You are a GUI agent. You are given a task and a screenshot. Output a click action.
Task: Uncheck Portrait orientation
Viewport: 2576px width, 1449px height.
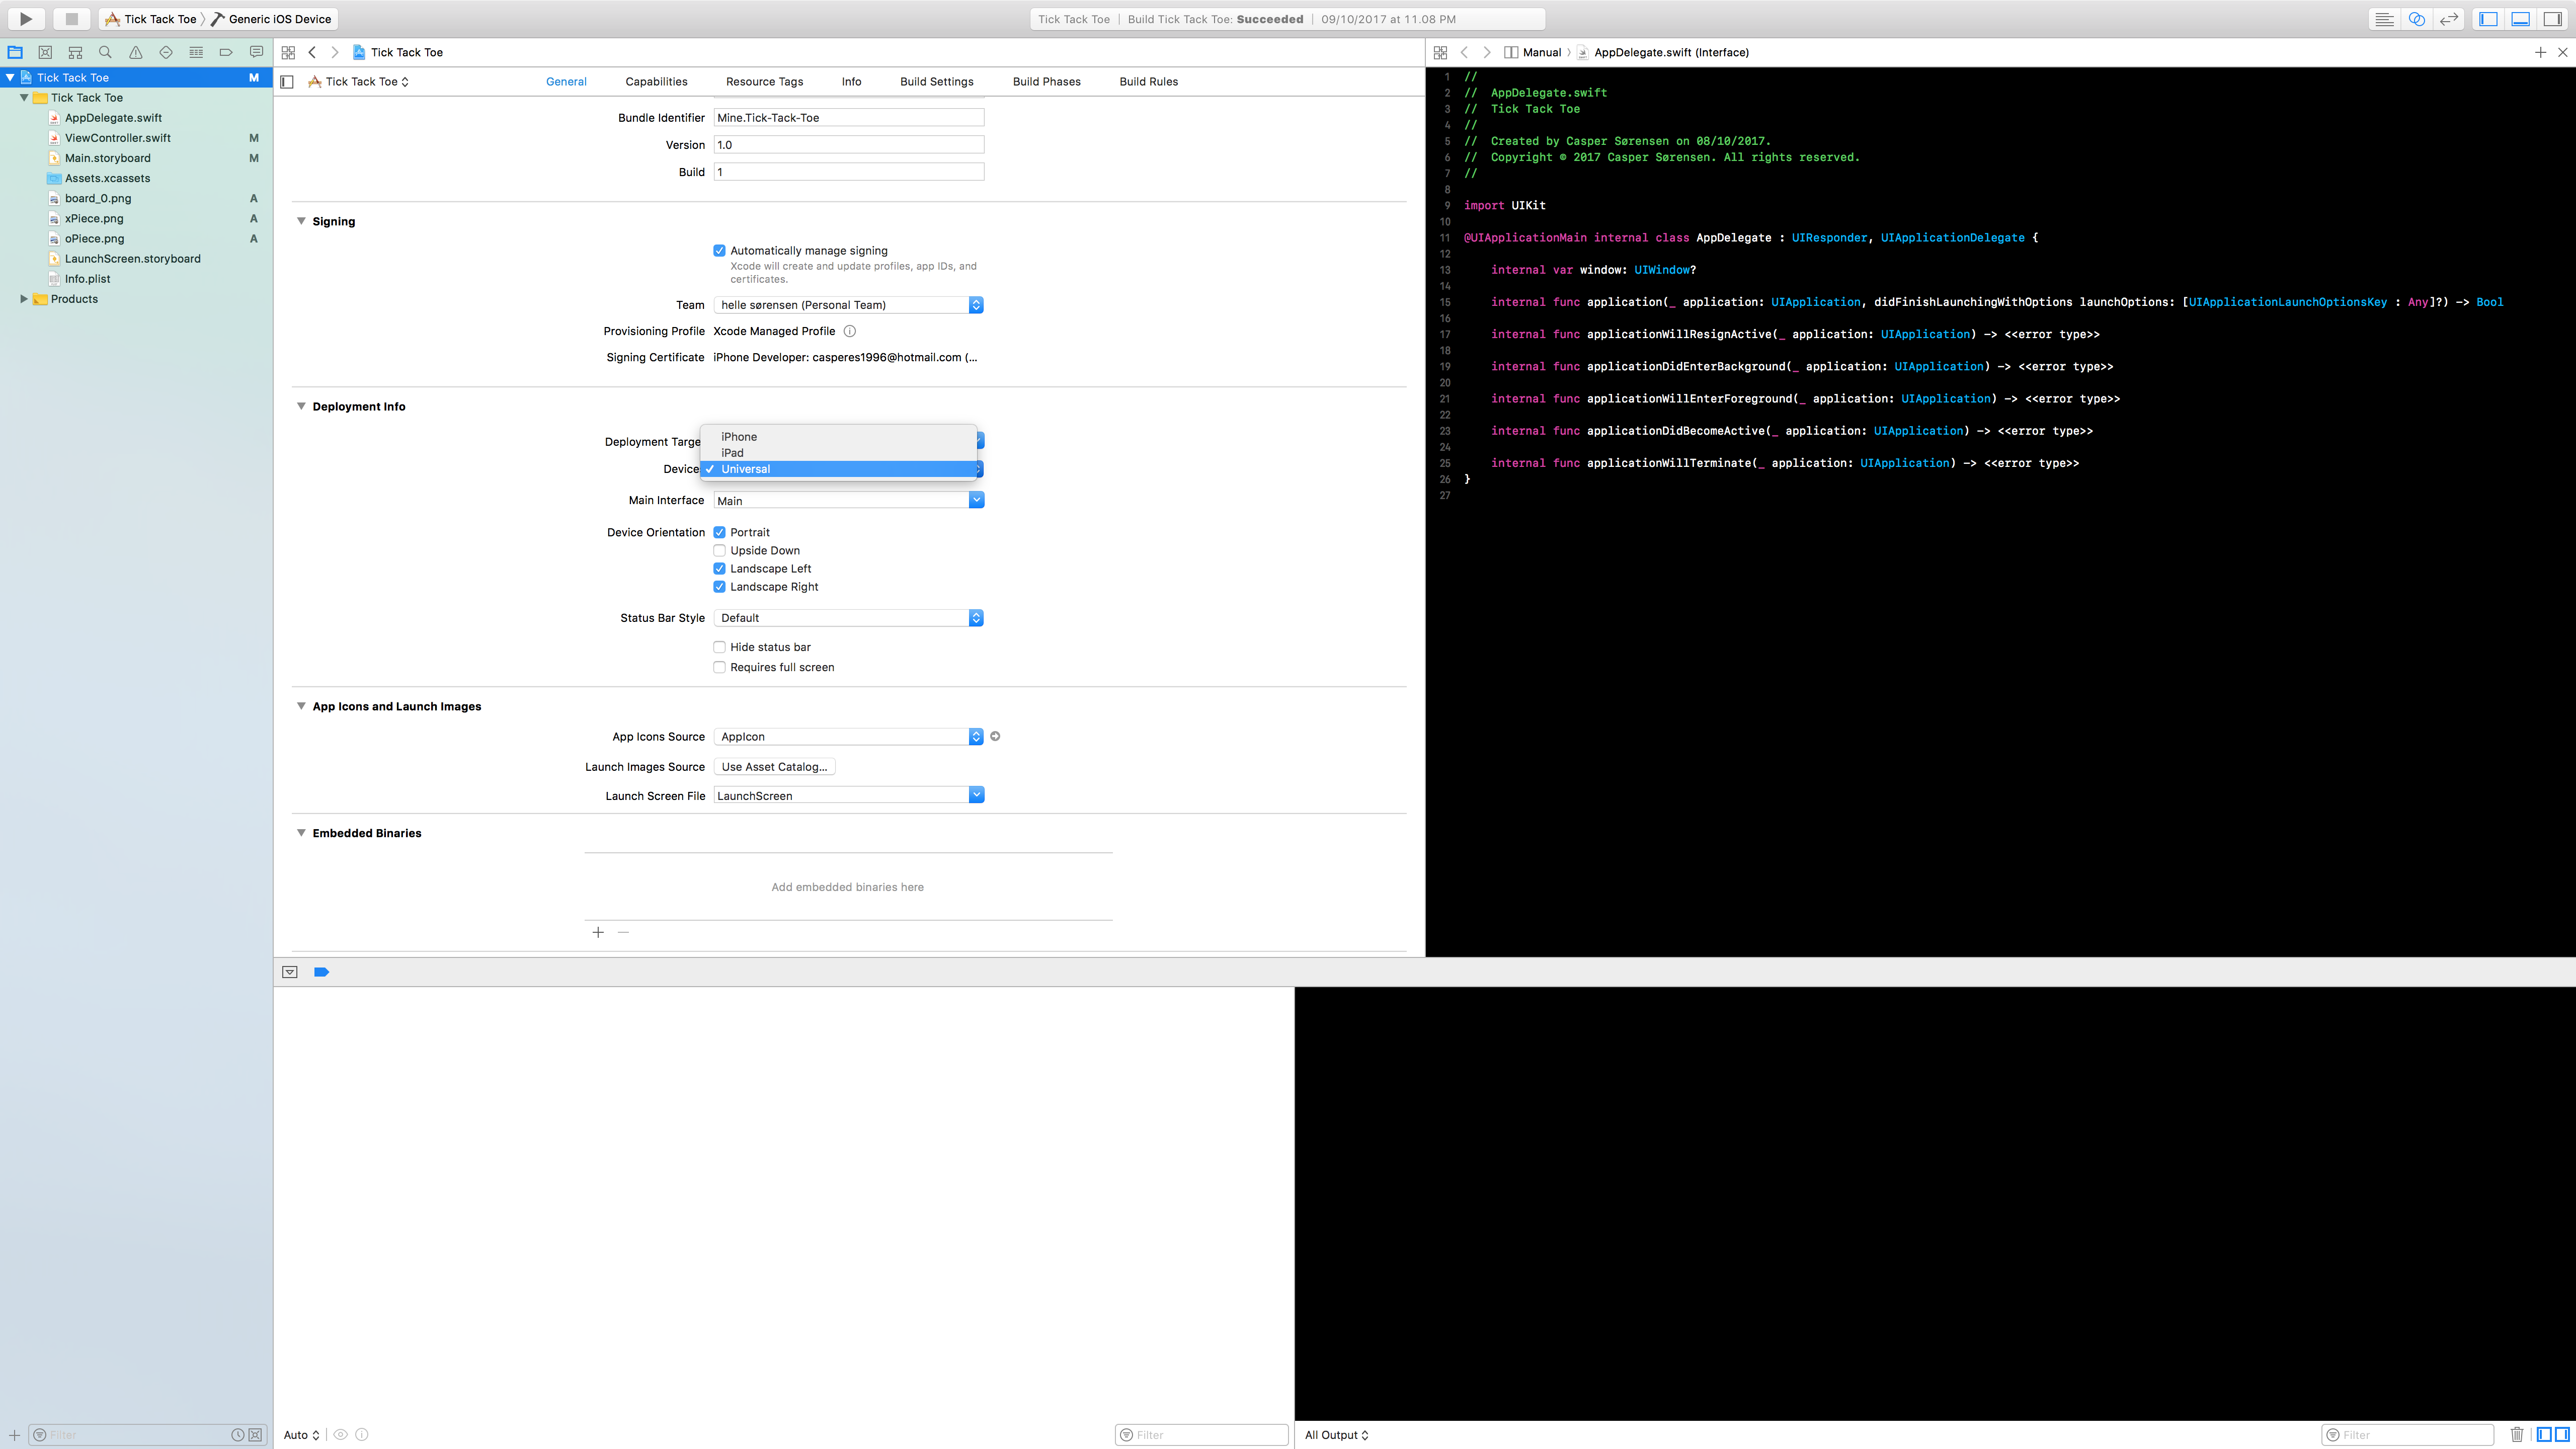(x=719, y=532)
